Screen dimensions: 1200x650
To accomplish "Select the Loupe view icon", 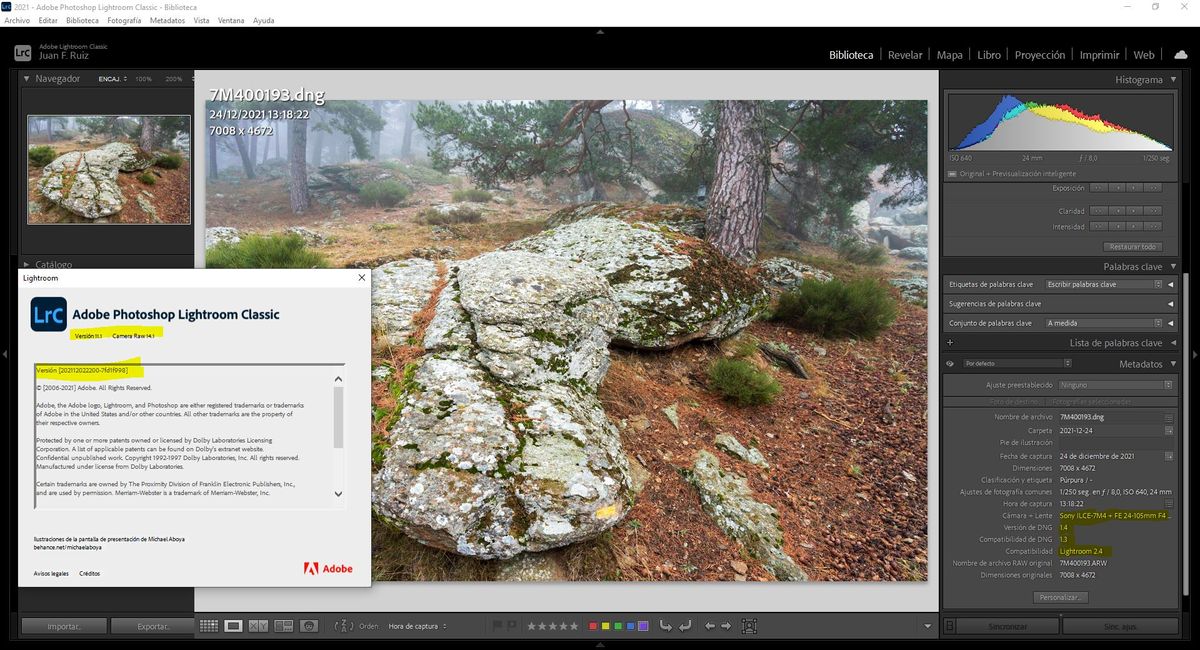I will [x=233, y=626].
